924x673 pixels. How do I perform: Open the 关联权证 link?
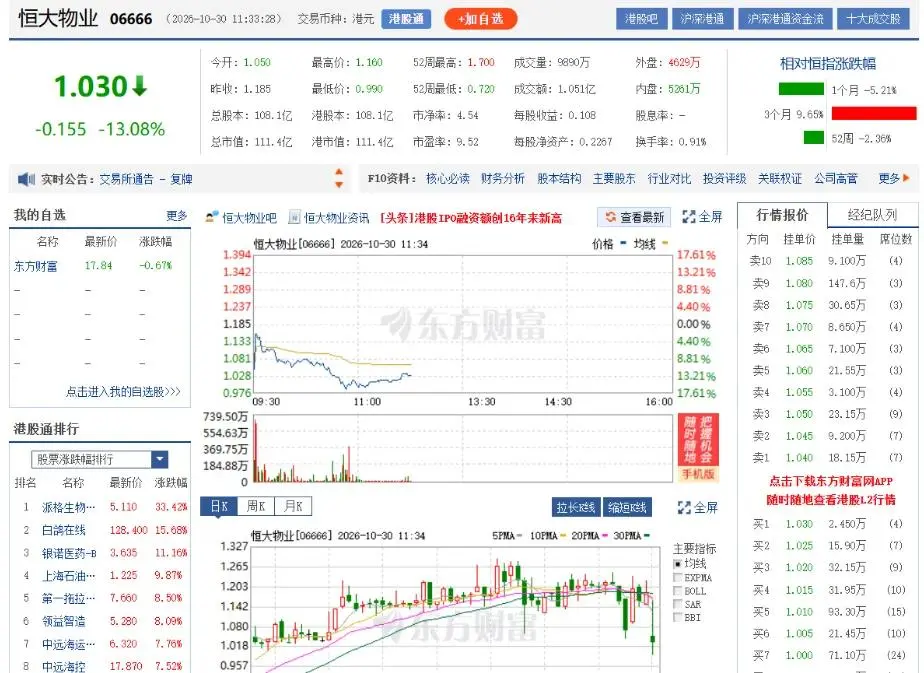pos(780,179)
